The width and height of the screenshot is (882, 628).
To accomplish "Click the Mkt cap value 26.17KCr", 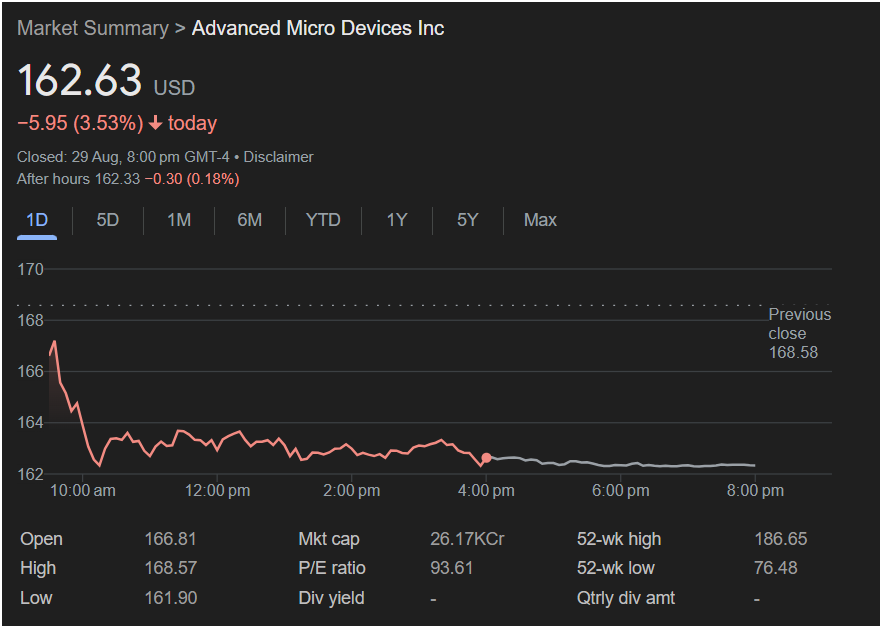I will pos(467,539).
